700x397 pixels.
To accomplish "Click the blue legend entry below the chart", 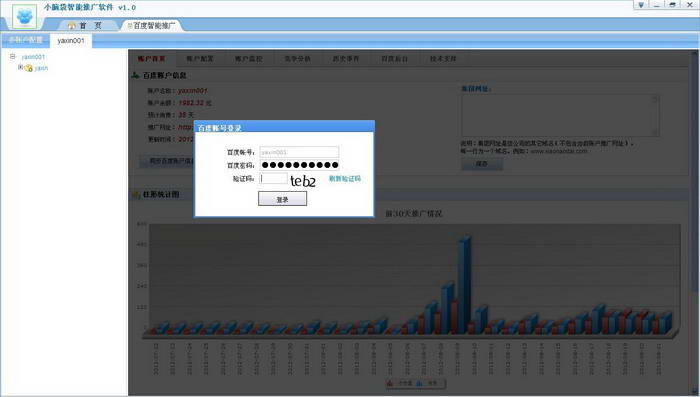I will [428, 383].
